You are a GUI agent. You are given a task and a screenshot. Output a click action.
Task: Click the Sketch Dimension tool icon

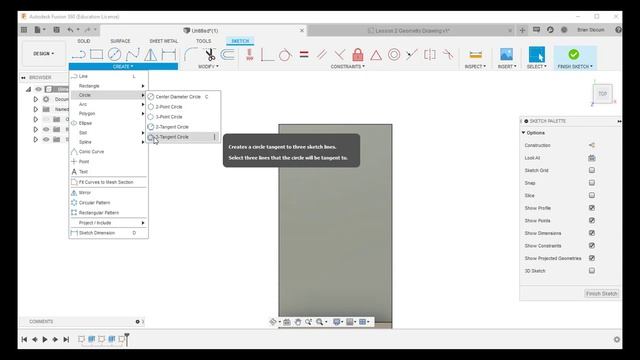click(x=169, y=54)
